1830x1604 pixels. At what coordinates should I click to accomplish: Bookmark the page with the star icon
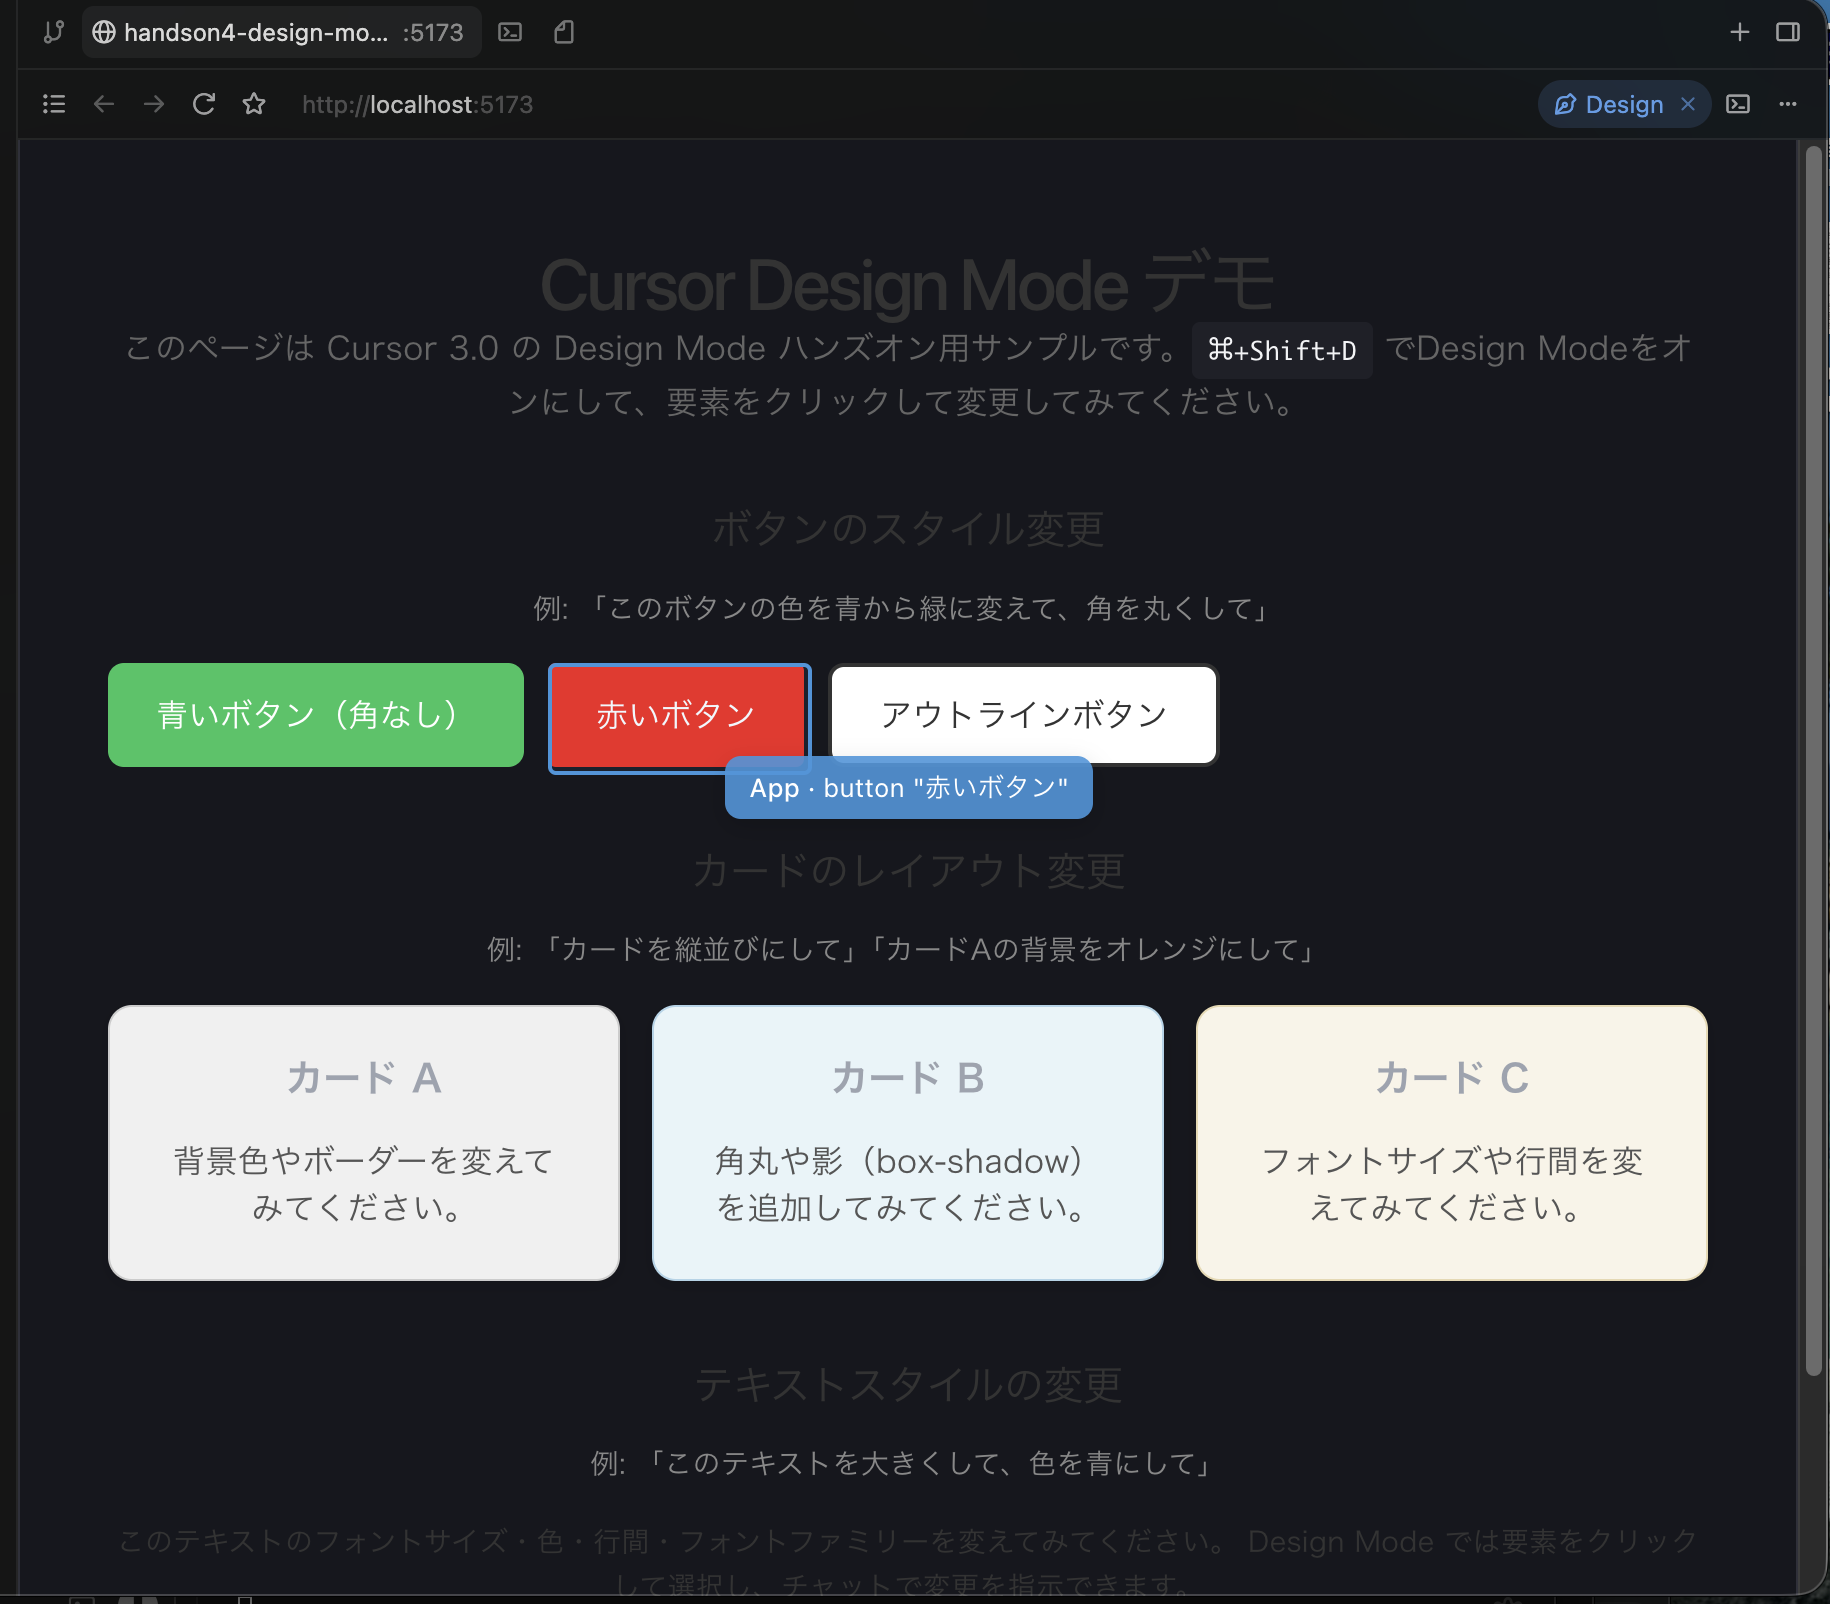point(253,104)
